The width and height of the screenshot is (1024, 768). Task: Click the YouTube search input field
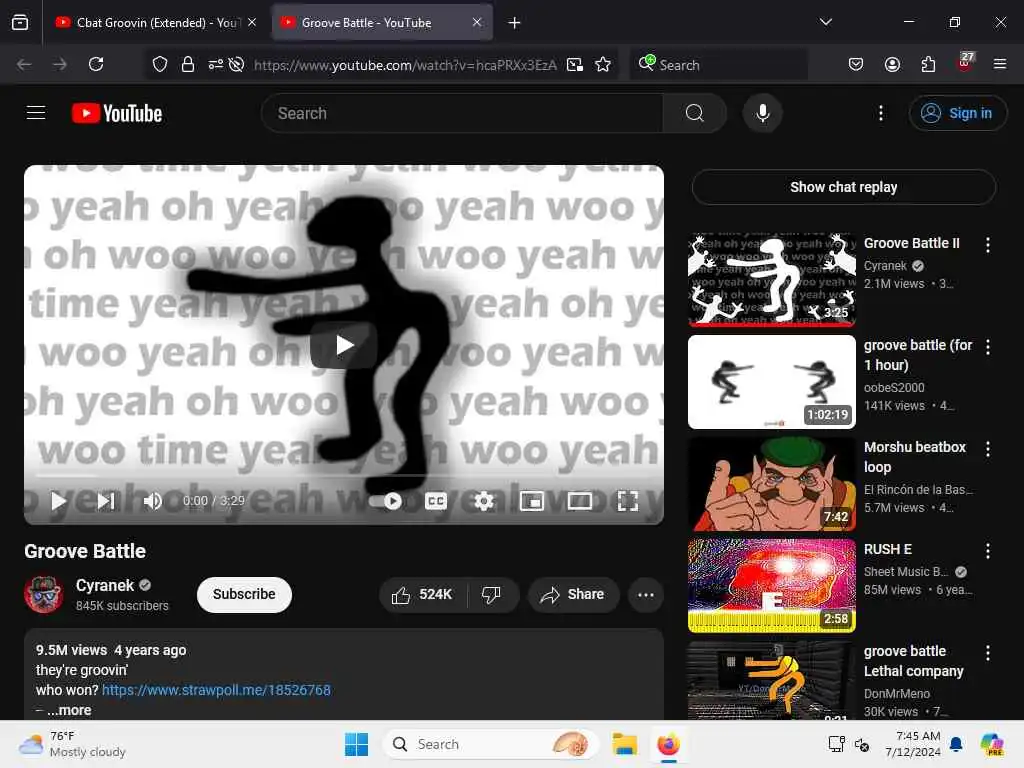coord(462,113)
